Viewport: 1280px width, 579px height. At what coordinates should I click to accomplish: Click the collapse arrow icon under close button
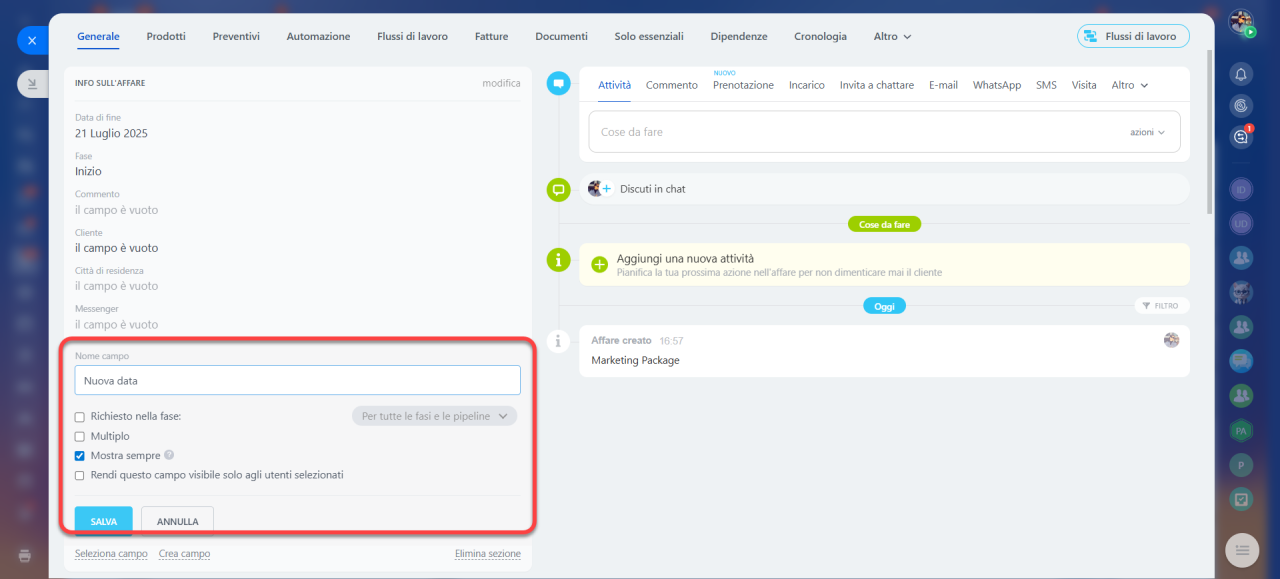click(x=32, y=84)
